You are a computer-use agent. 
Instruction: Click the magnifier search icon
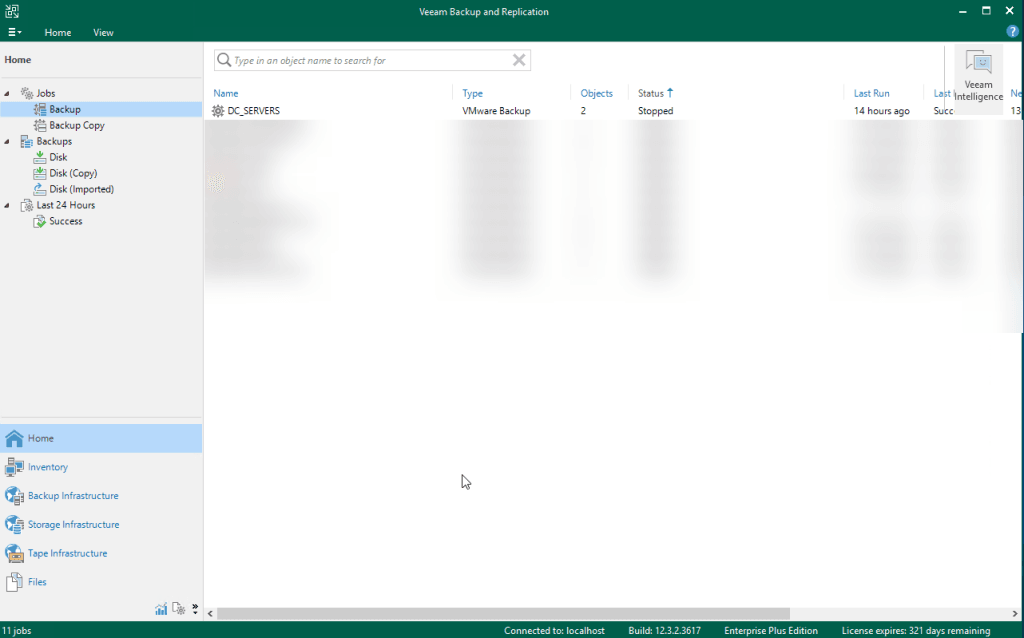click(224, 60)
